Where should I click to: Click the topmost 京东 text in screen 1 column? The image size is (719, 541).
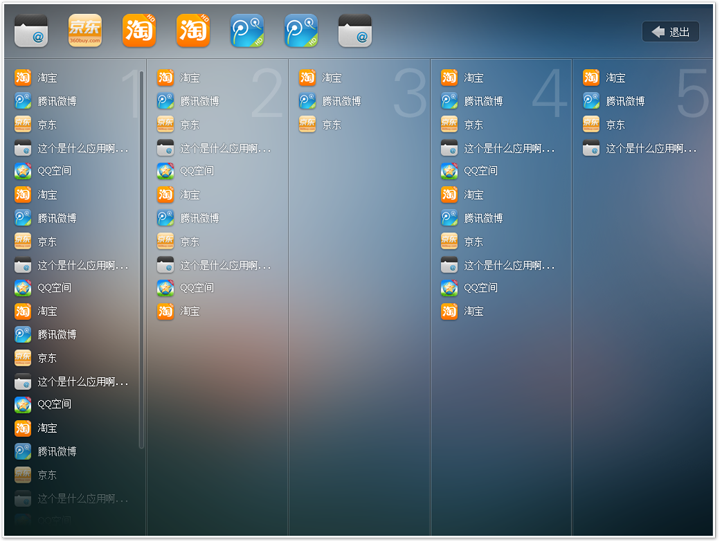tap(47, 125)
